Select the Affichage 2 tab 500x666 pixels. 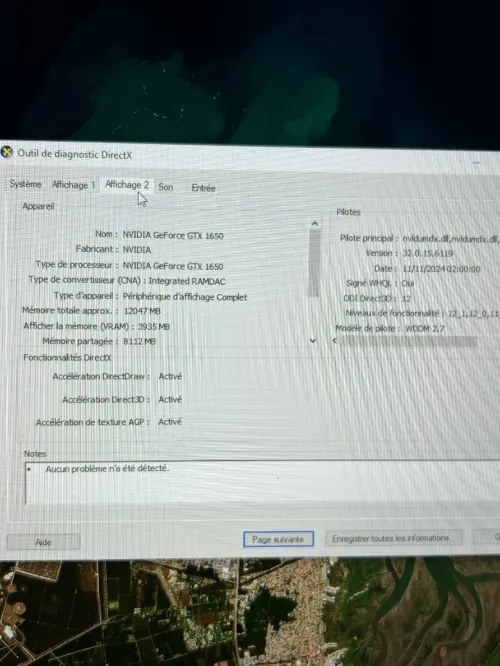click(127, 185)
